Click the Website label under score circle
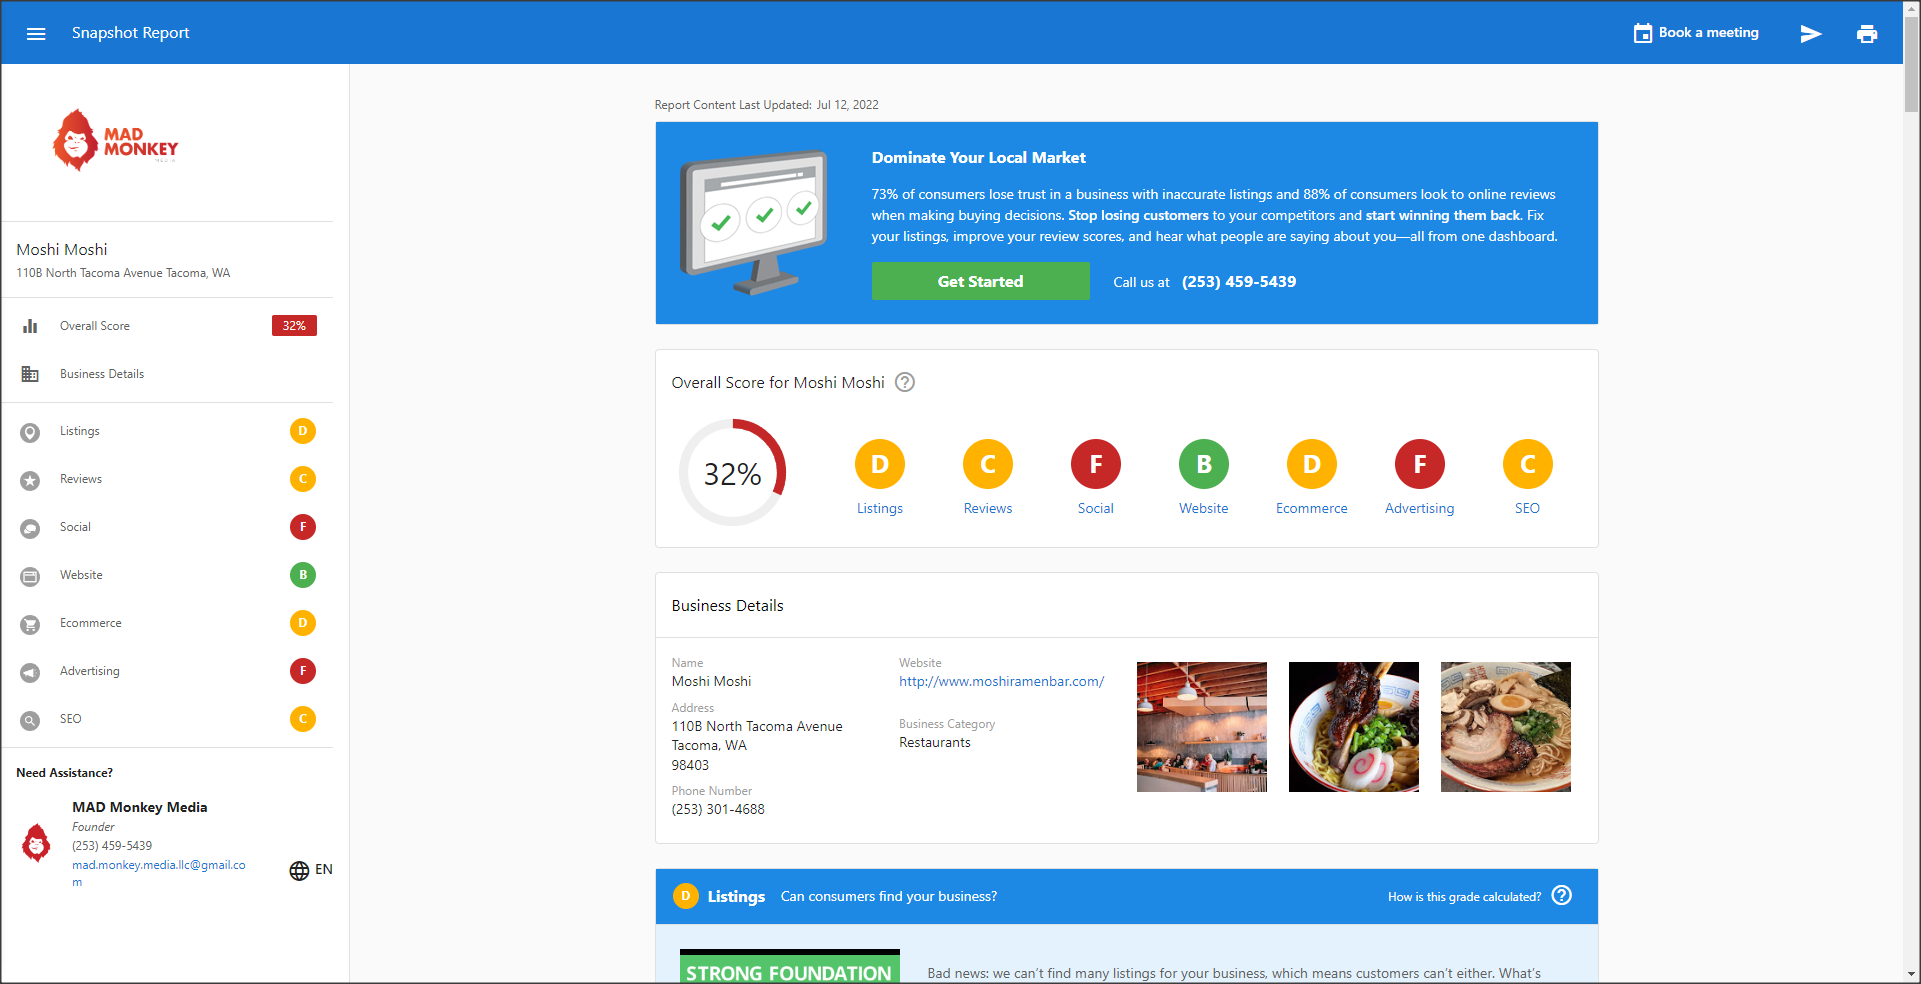The image size is (1921, 984). click(1204, 508)
